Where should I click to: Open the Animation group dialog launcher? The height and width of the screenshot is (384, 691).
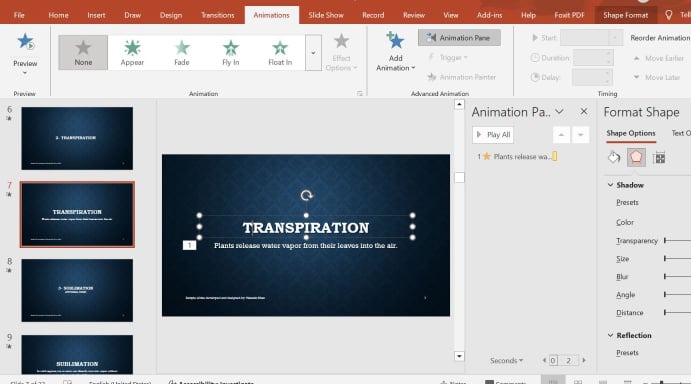[360, 93]
